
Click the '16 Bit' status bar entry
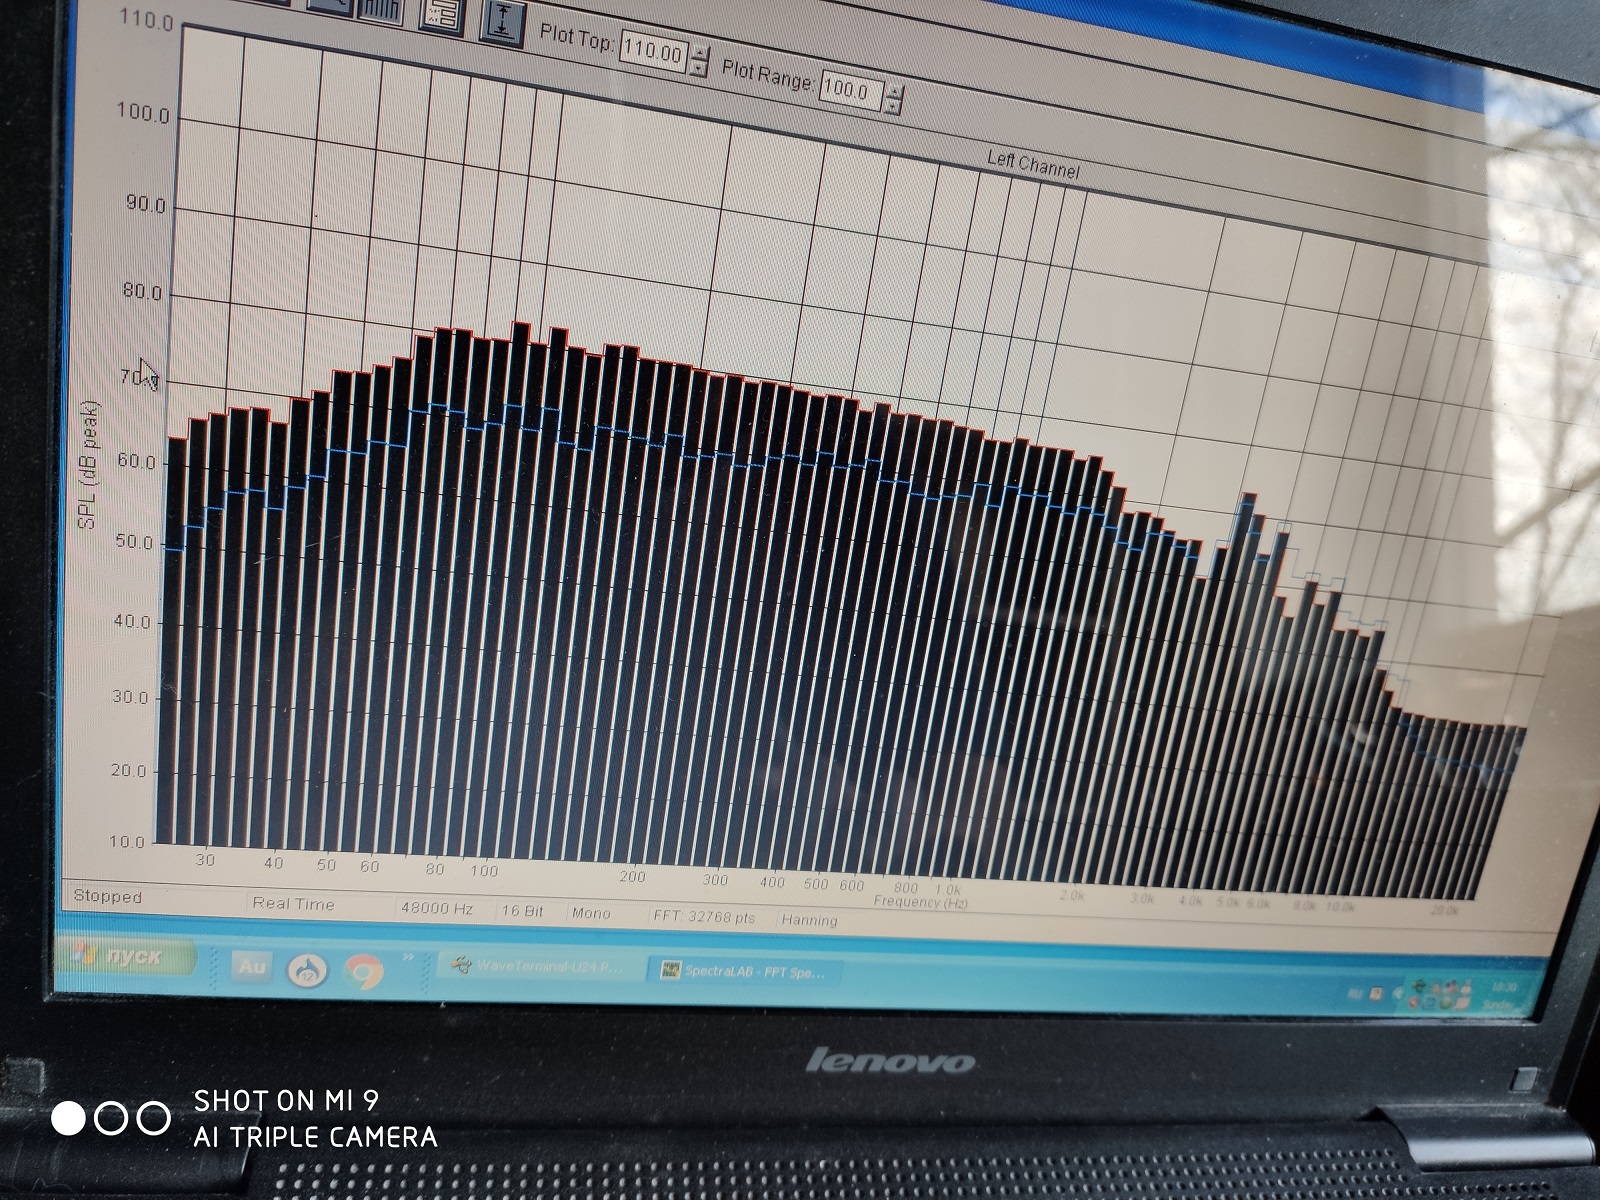pos(522,911)
